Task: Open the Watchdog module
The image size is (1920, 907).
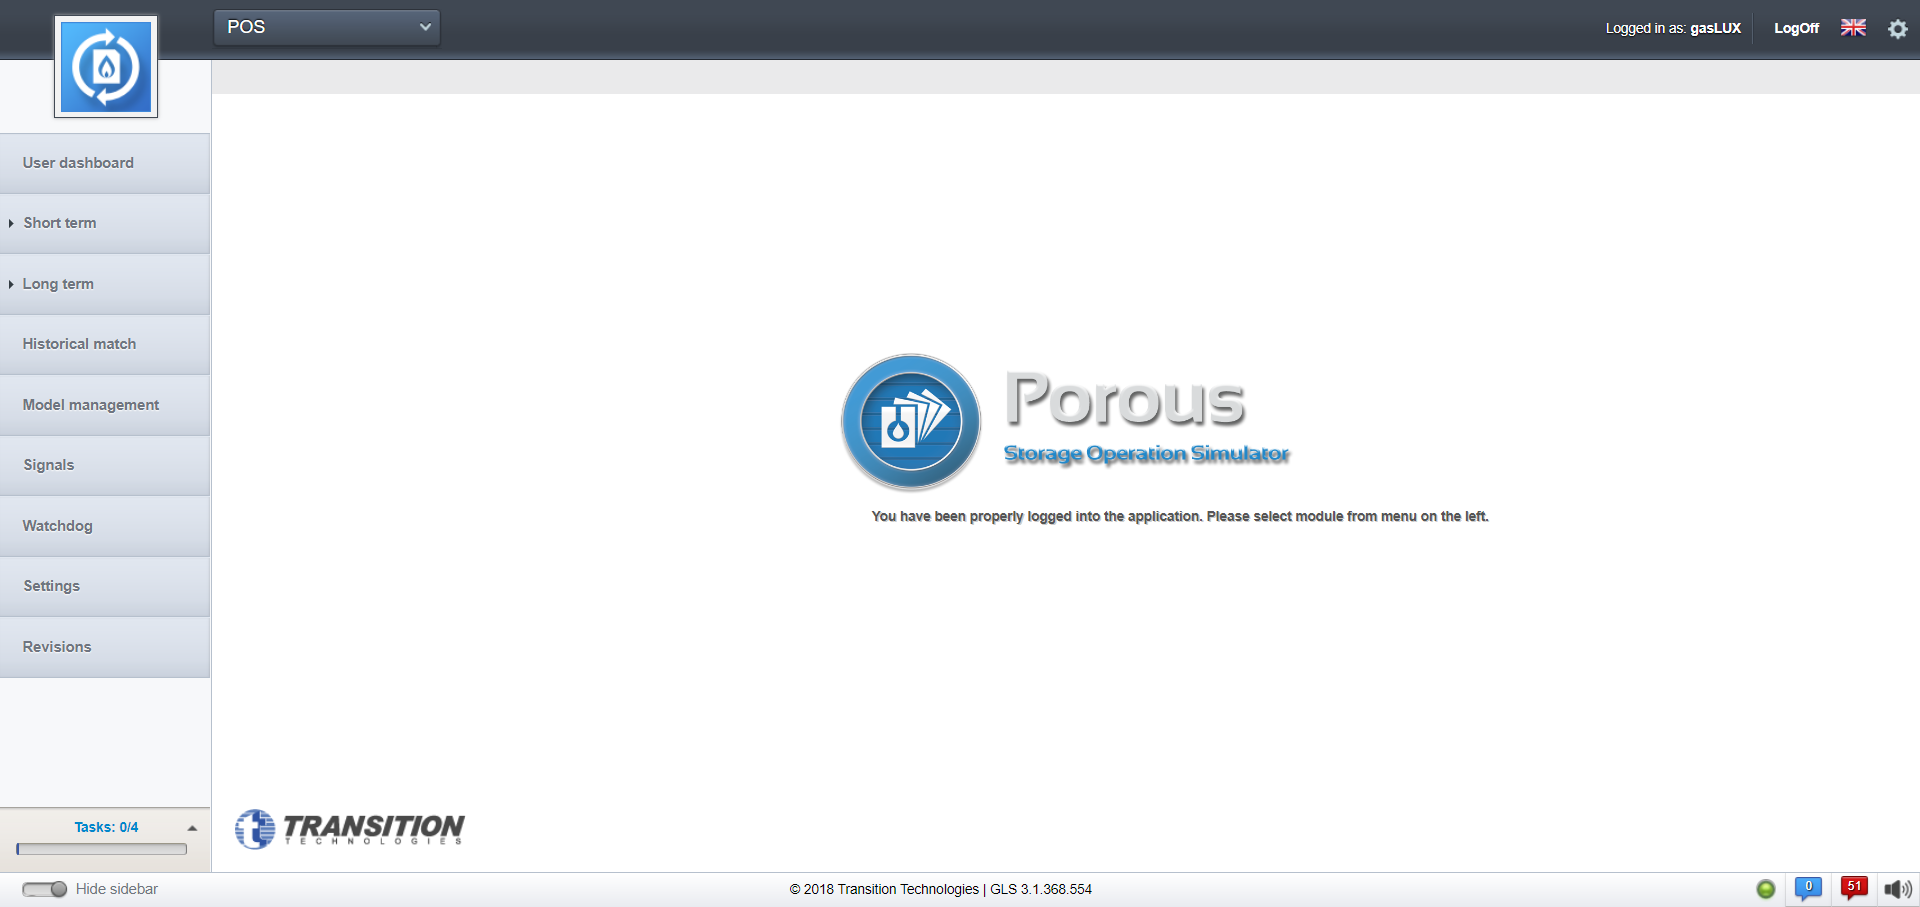Action: 58,526
